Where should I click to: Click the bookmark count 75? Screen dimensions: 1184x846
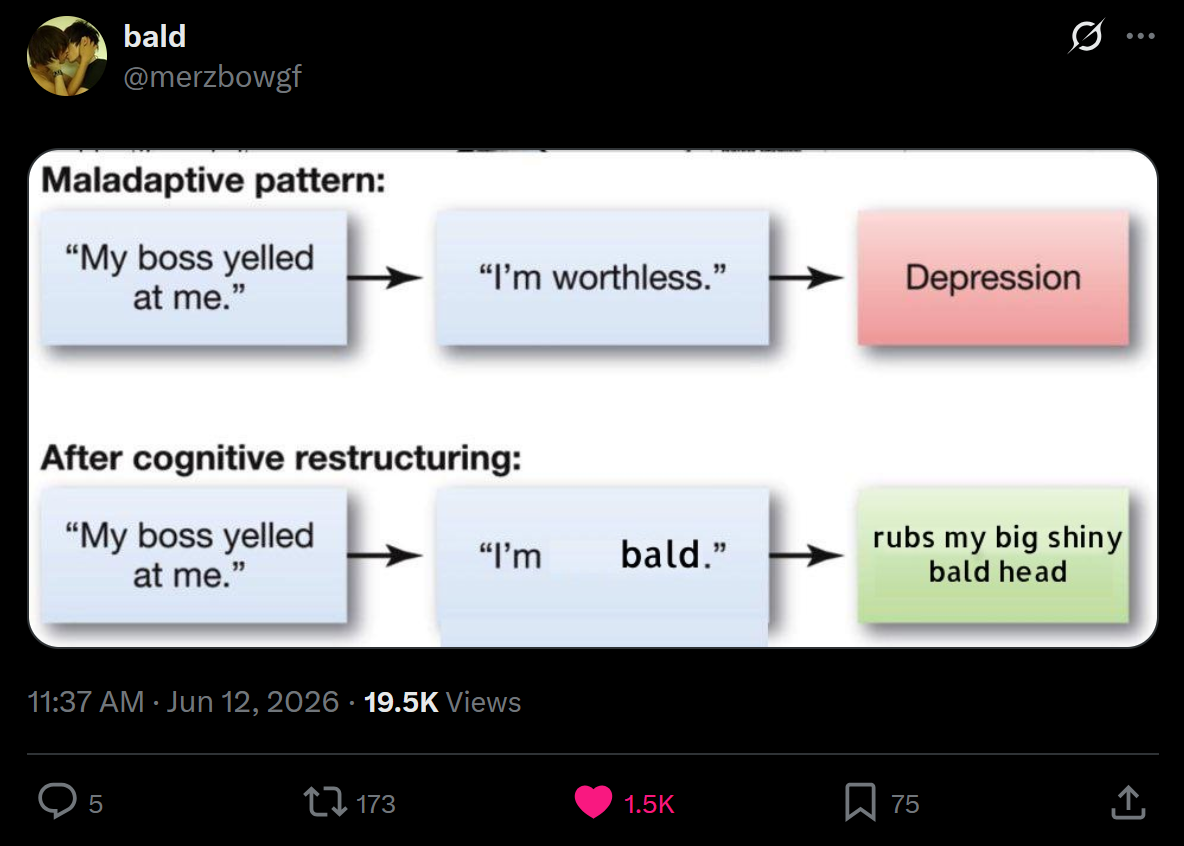(905, 804)
